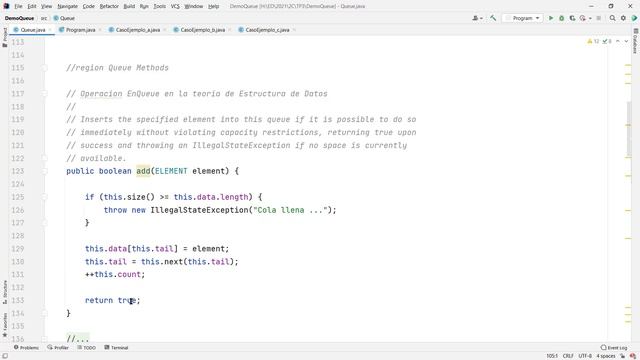Image resolution: width=640 pixels, height=360 pixels.
Task: Close the Queue.java tab
Action: click(50, 30)
